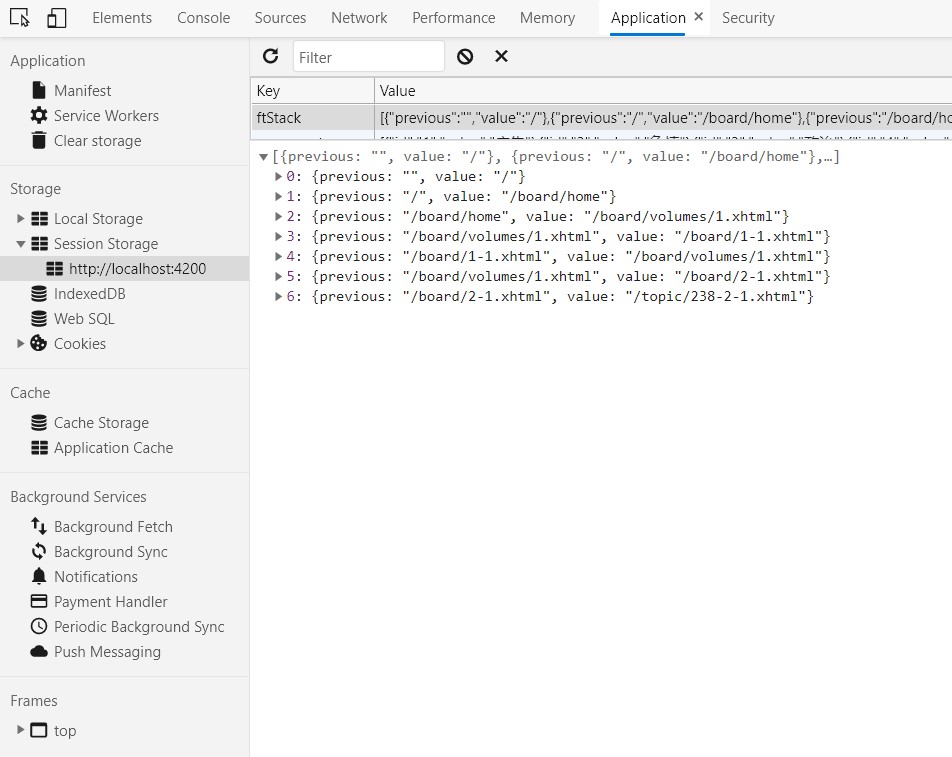Image resolution: width=952 pixels, height=757 pixels.
Task: Expand array item 4 in the preview
Action: pos(278,256)
